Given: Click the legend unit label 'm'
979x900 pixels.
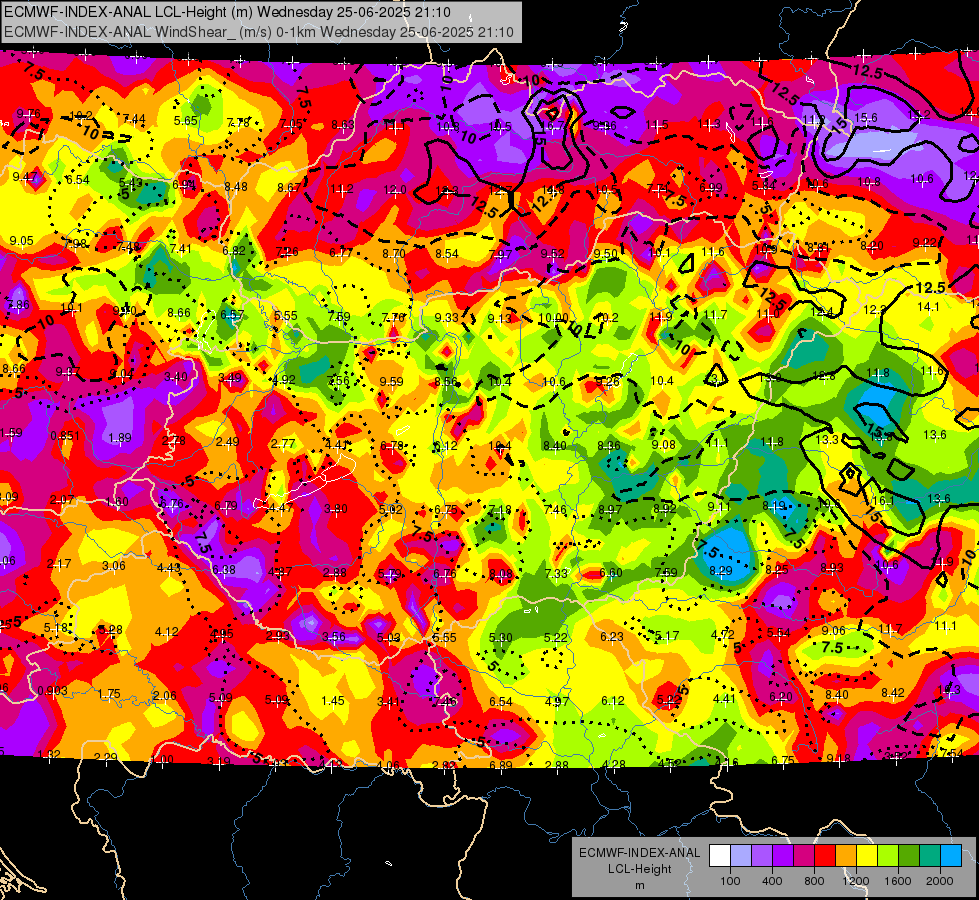Looking at the screenshot, I should pos(639,886).
